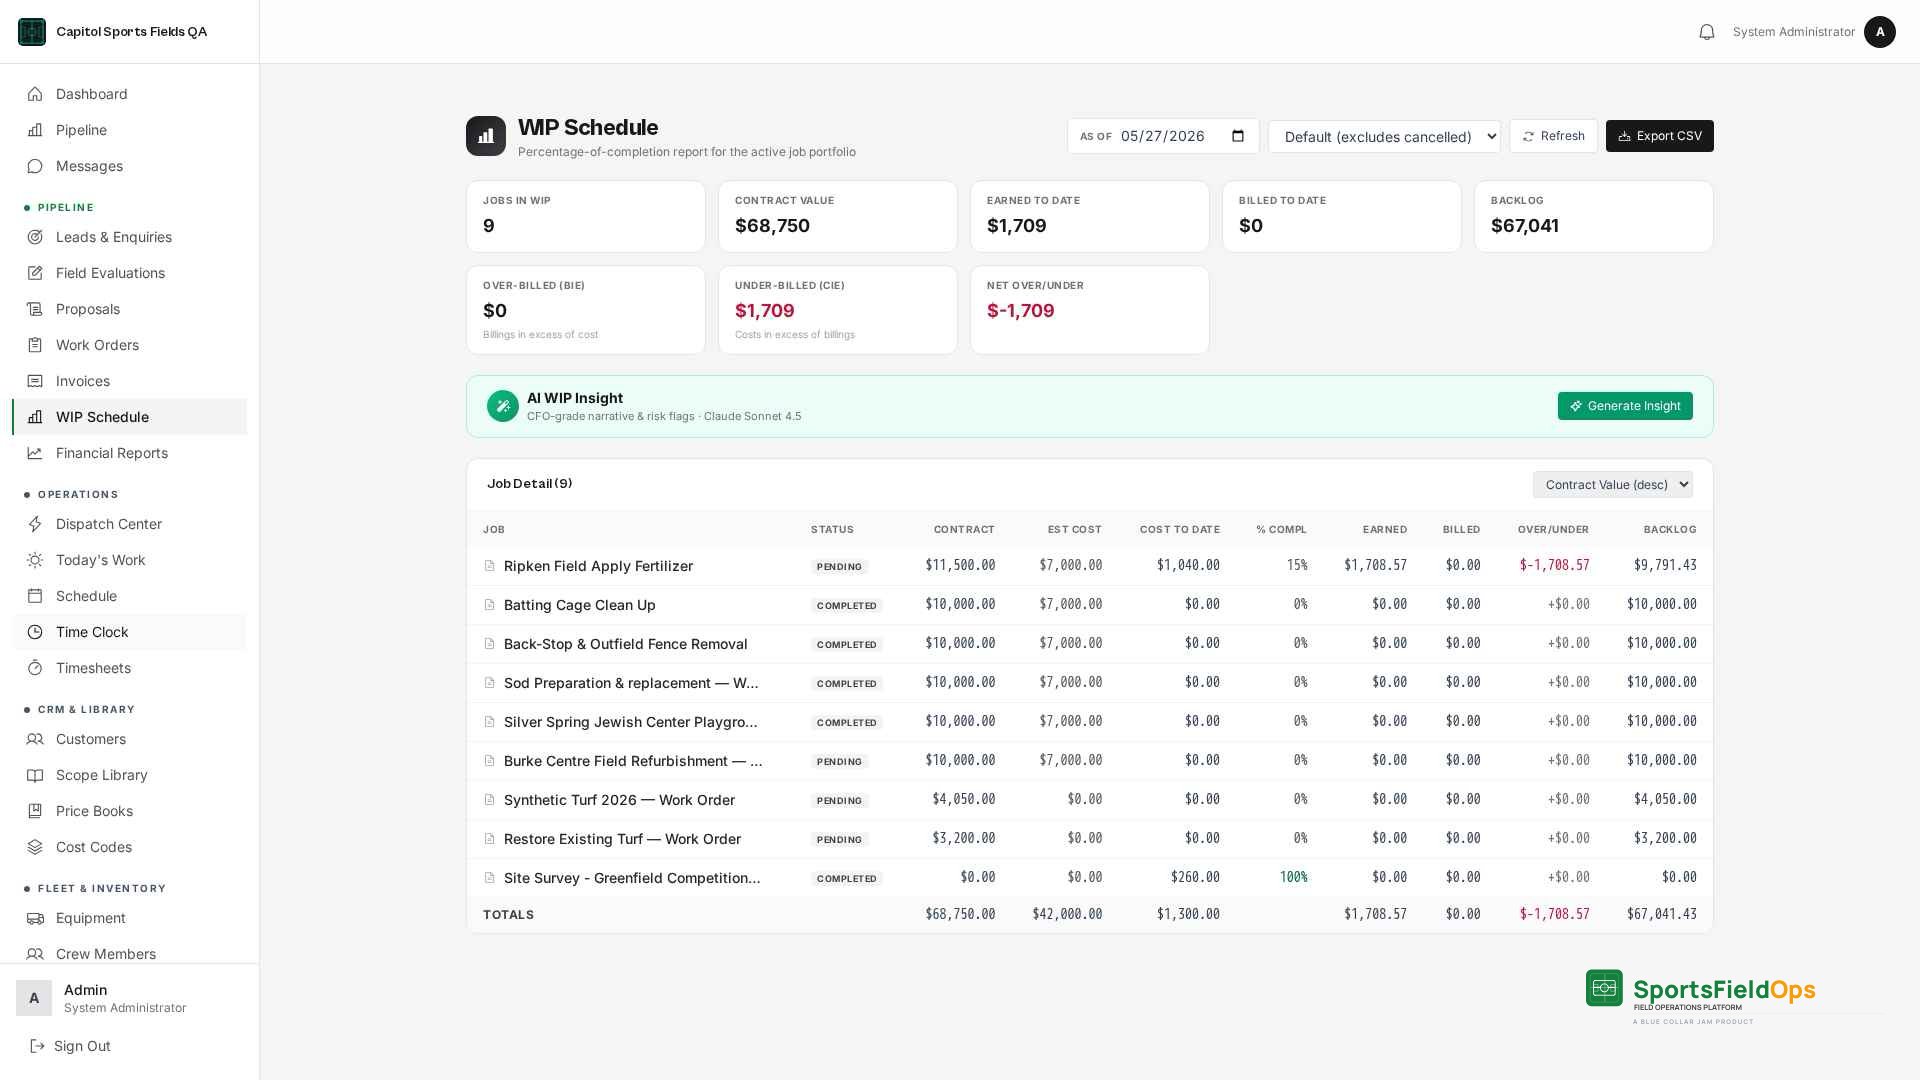Screen dimensions: 1920x1080
Task: Click the Under-Billed (CIE) card
Action: click(x=838, y=310)
